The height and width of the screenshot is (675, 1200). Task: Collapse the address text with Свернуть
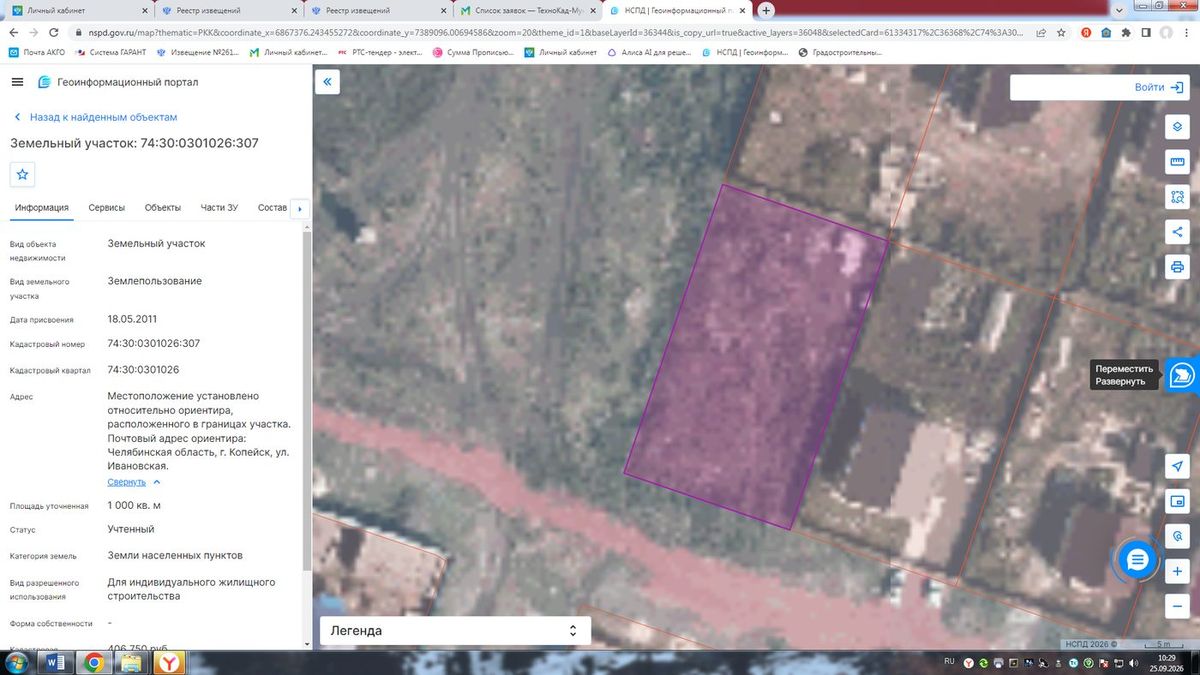coord(134,482)
